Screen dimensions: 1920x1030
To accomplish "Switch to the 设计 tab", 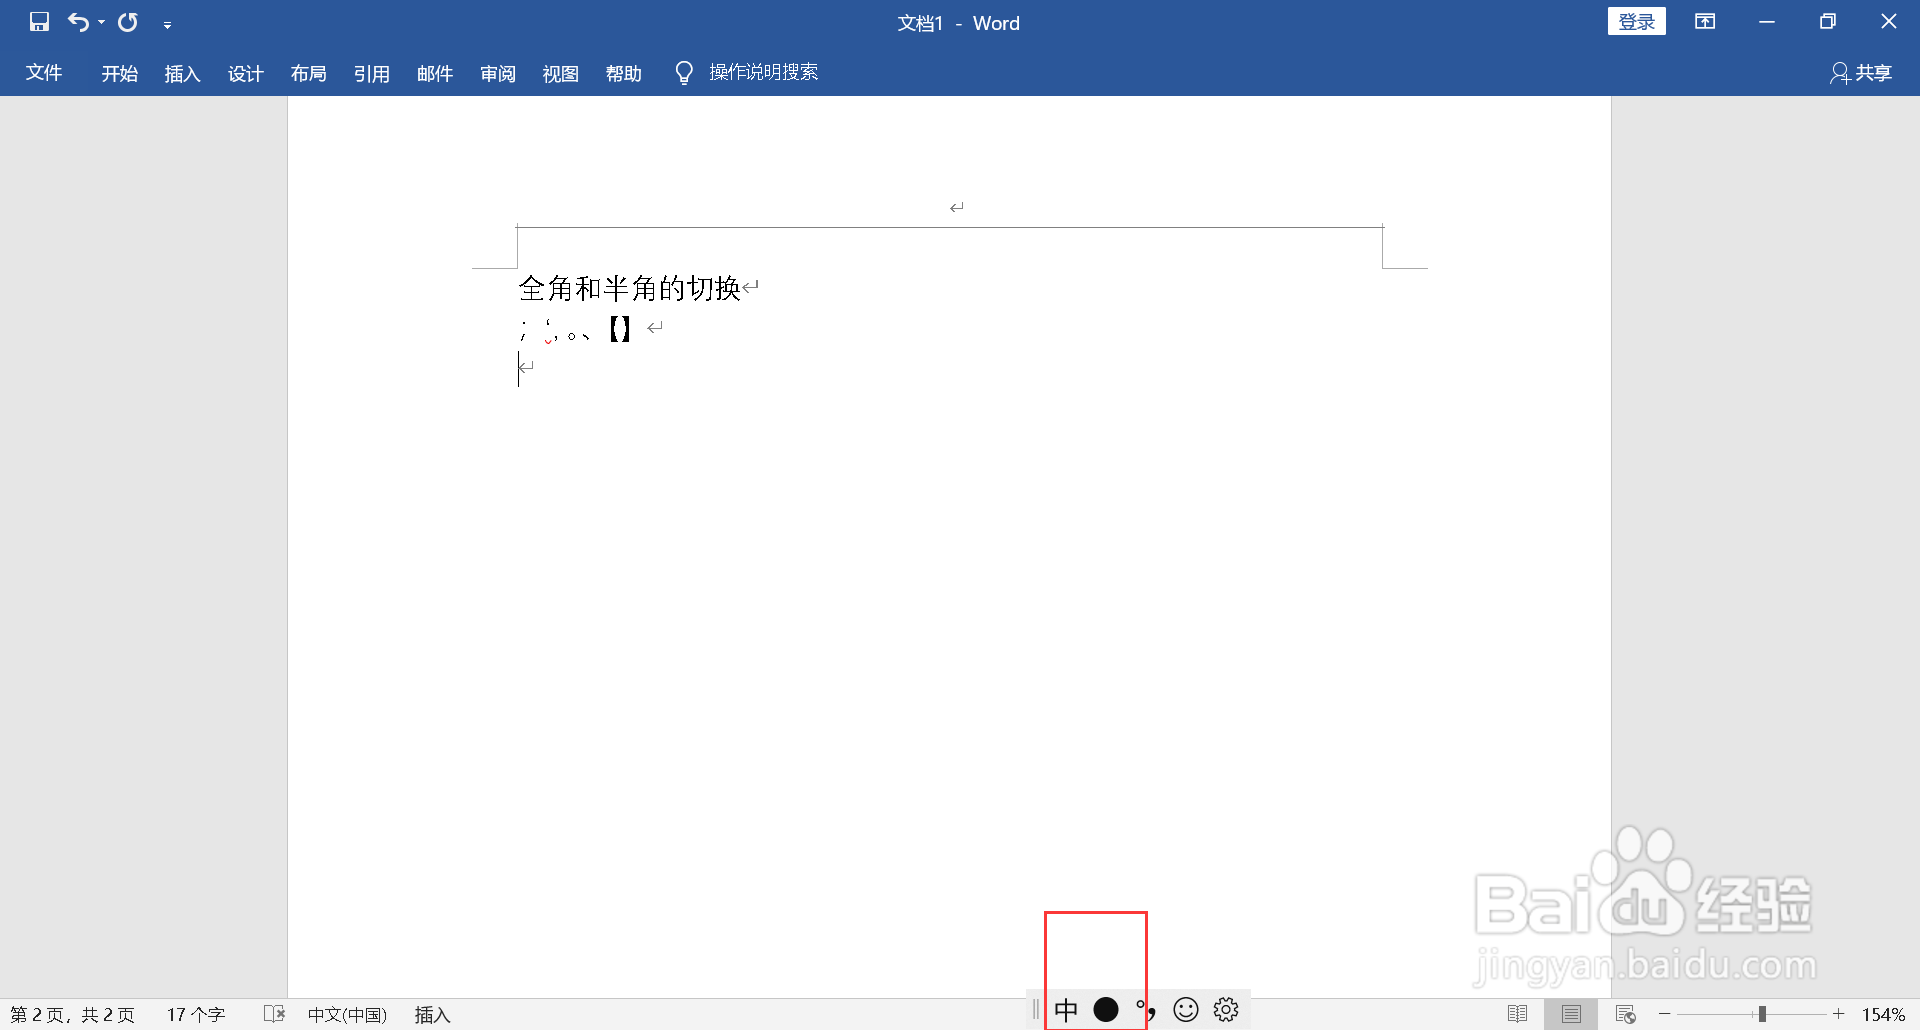I will click(246, 73).
